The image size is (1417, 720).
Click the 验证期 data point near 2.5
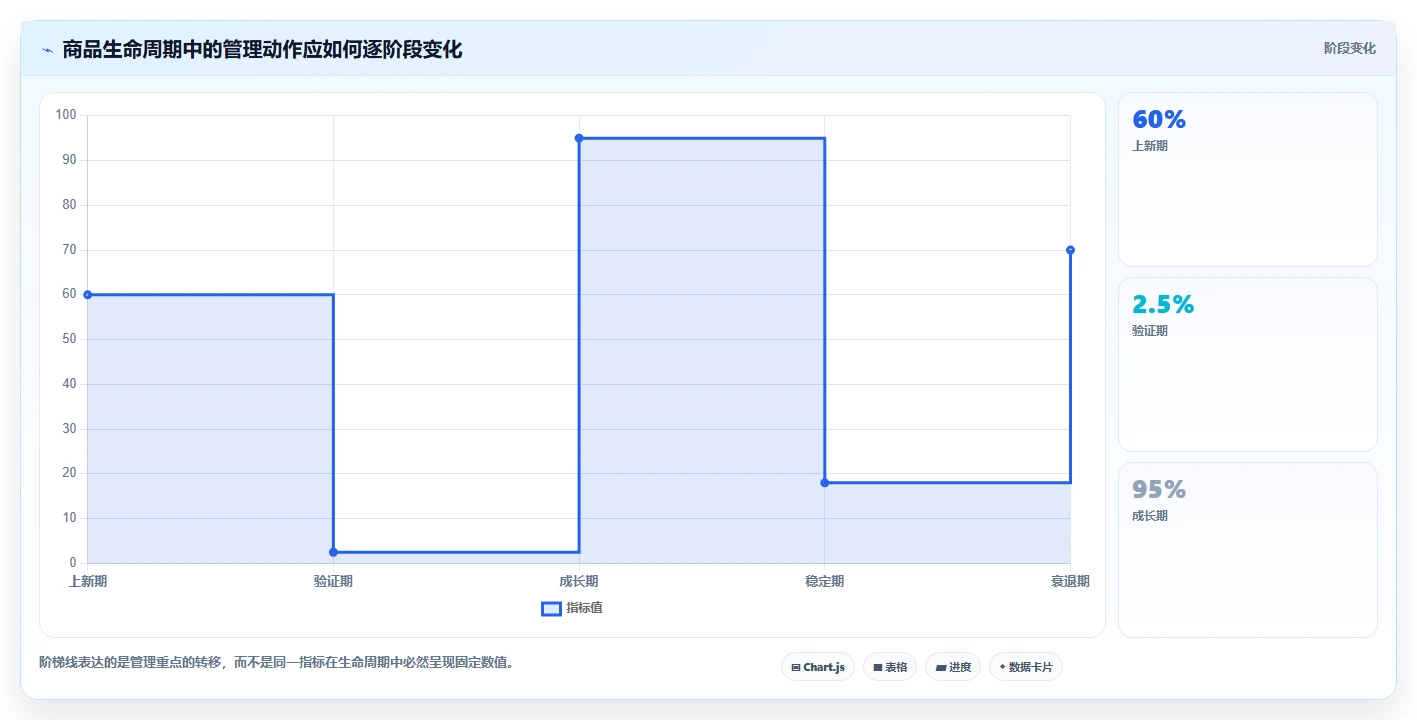coord(333,552)
